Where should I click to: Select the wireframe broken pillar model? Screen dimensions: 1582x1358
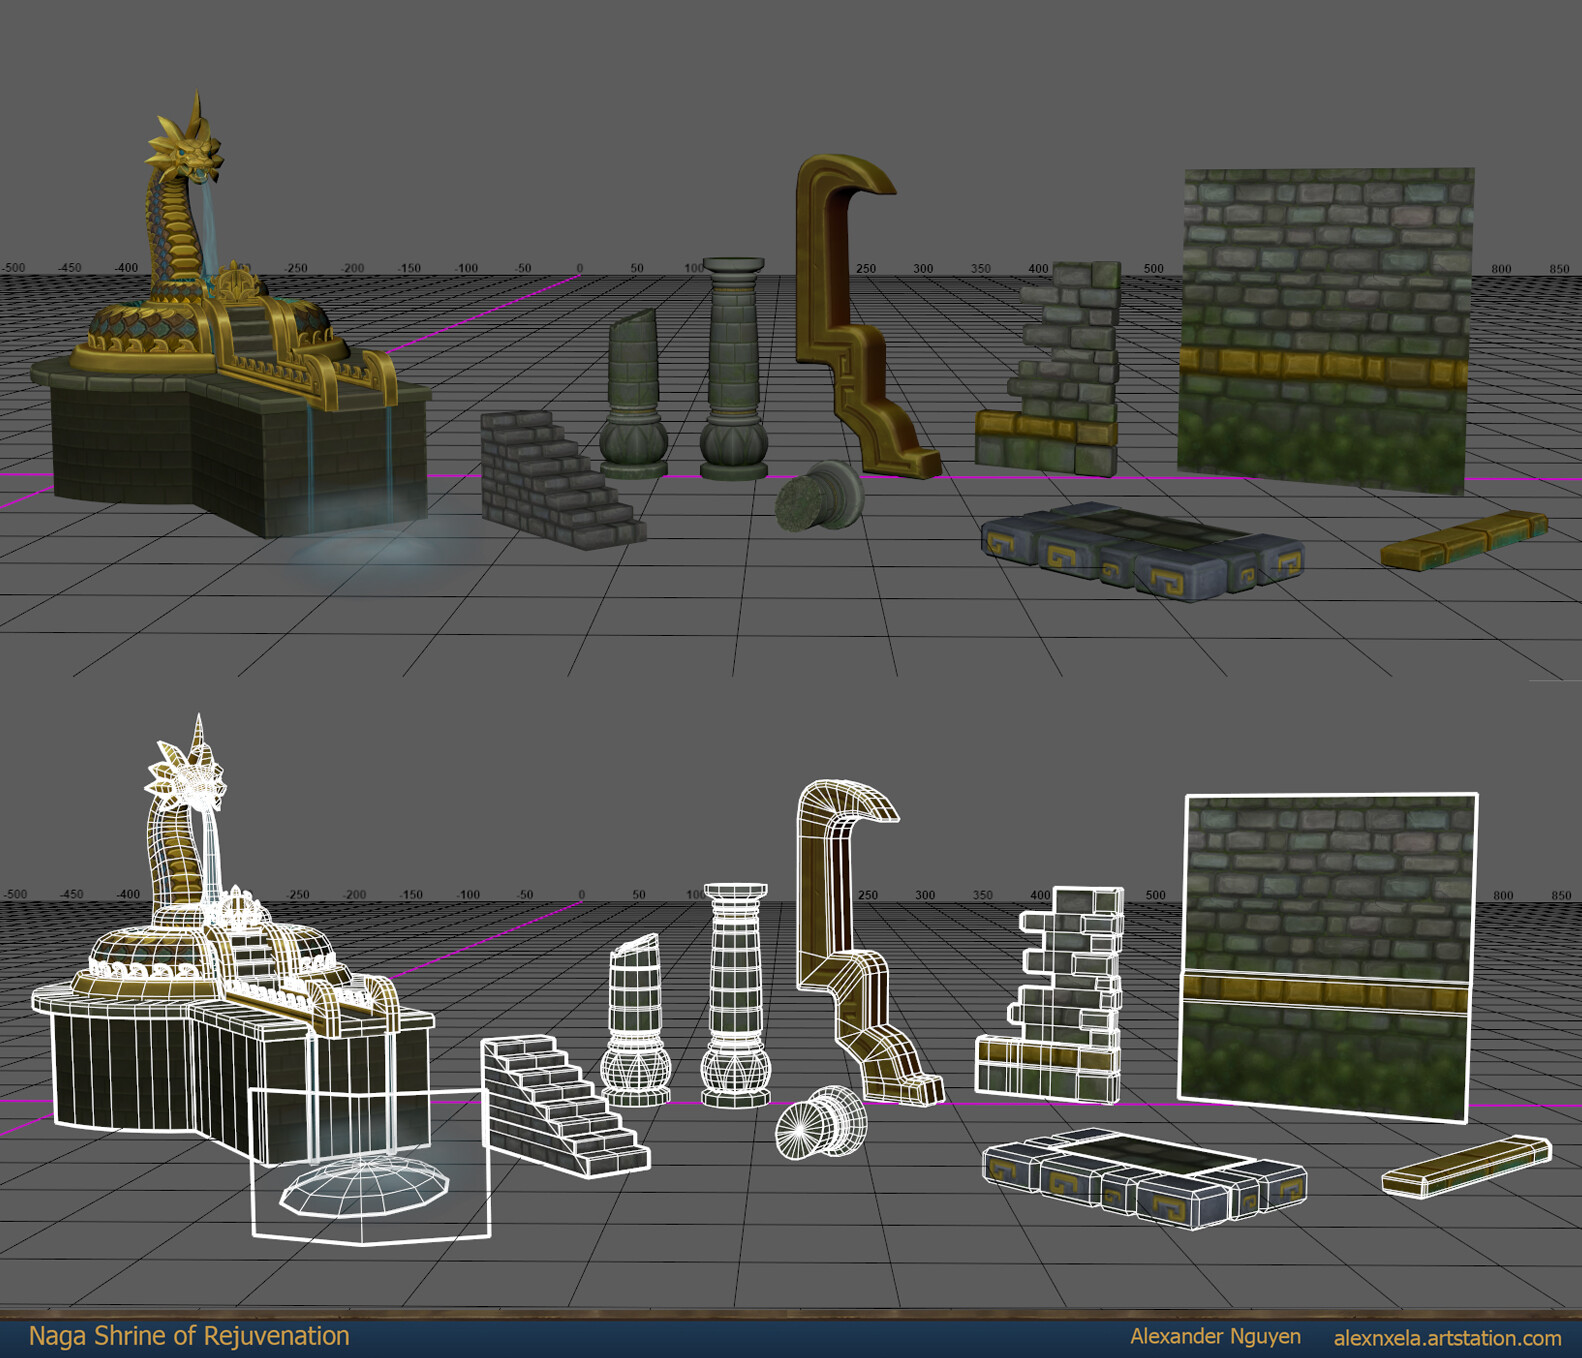(635, 1020)
